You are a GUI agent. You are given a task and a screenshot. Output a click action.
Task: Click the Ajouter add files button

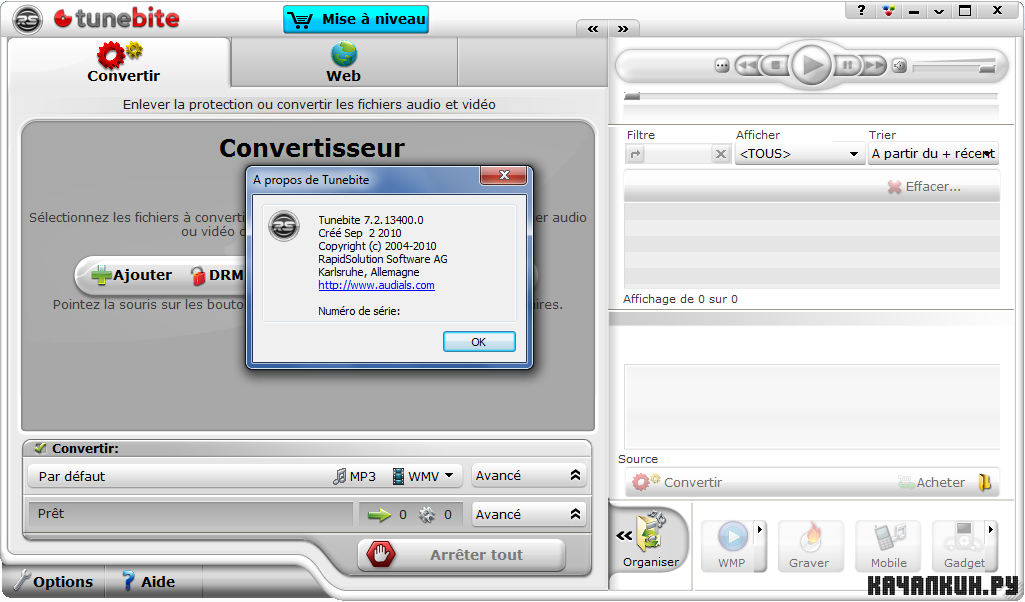[x=132, y=275]
